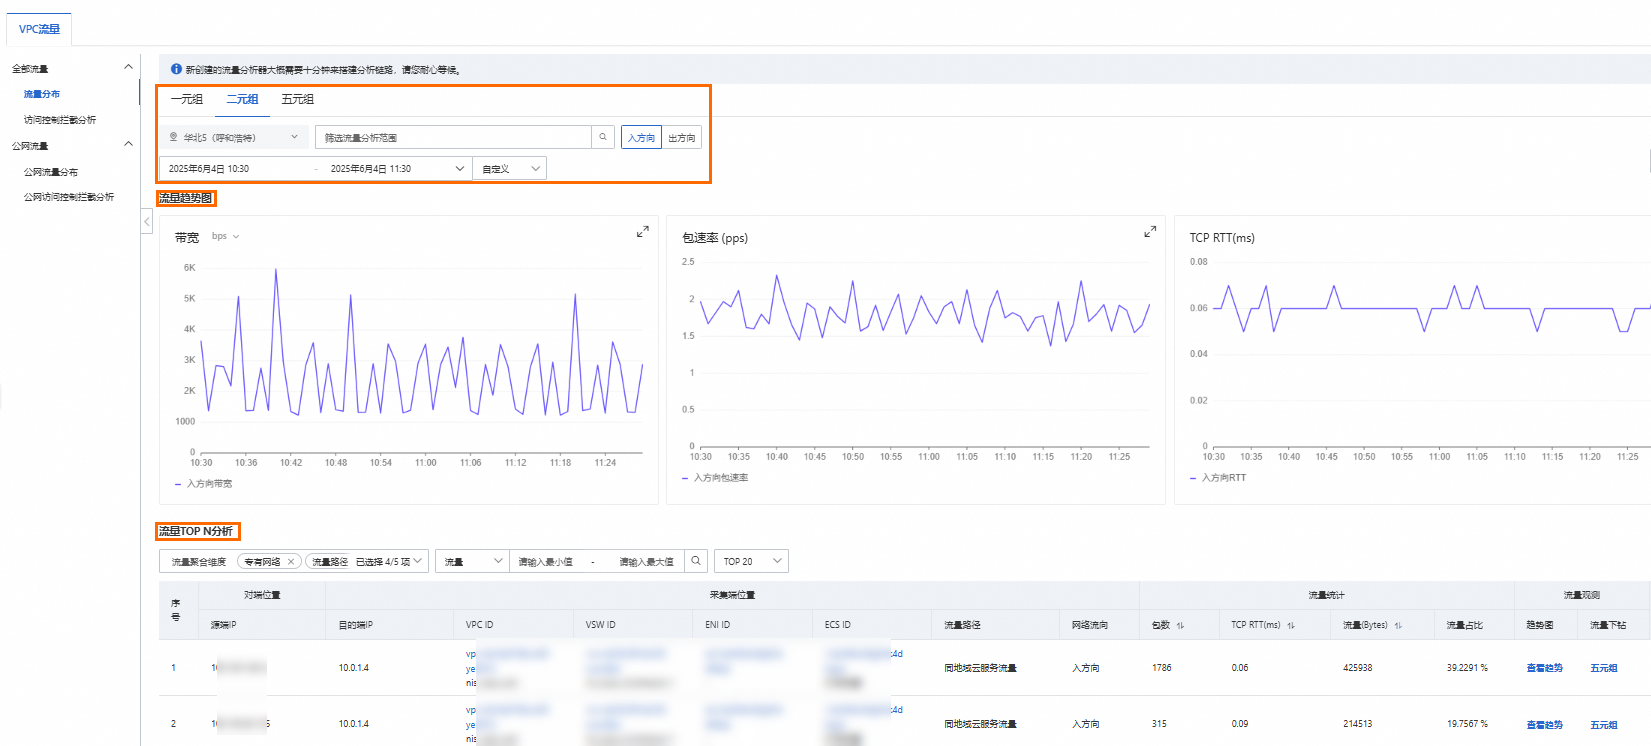Screen dimensions: 1651x746
Task: Click packet count 315 in row 2
Action: point(1159,724)
